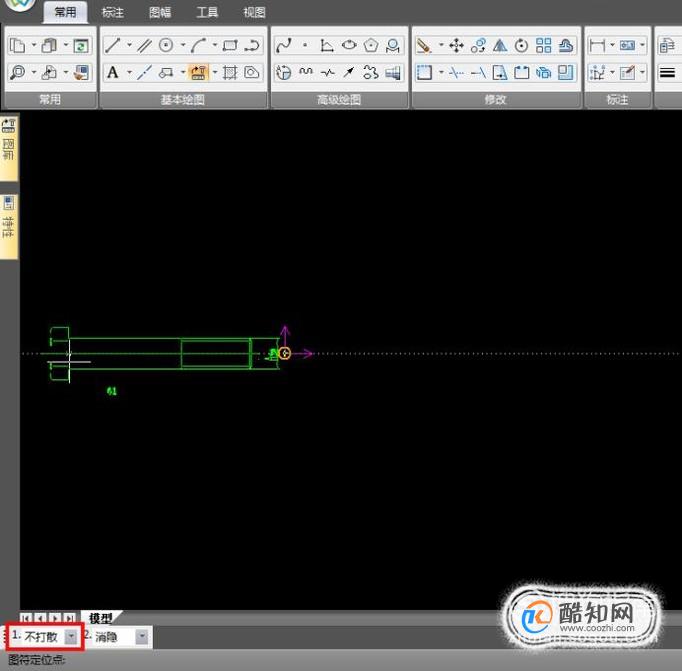This screenshot has width=682, height=671.
Task: Expand the Arc tool dropdown arrow
Action: point(214,45)
